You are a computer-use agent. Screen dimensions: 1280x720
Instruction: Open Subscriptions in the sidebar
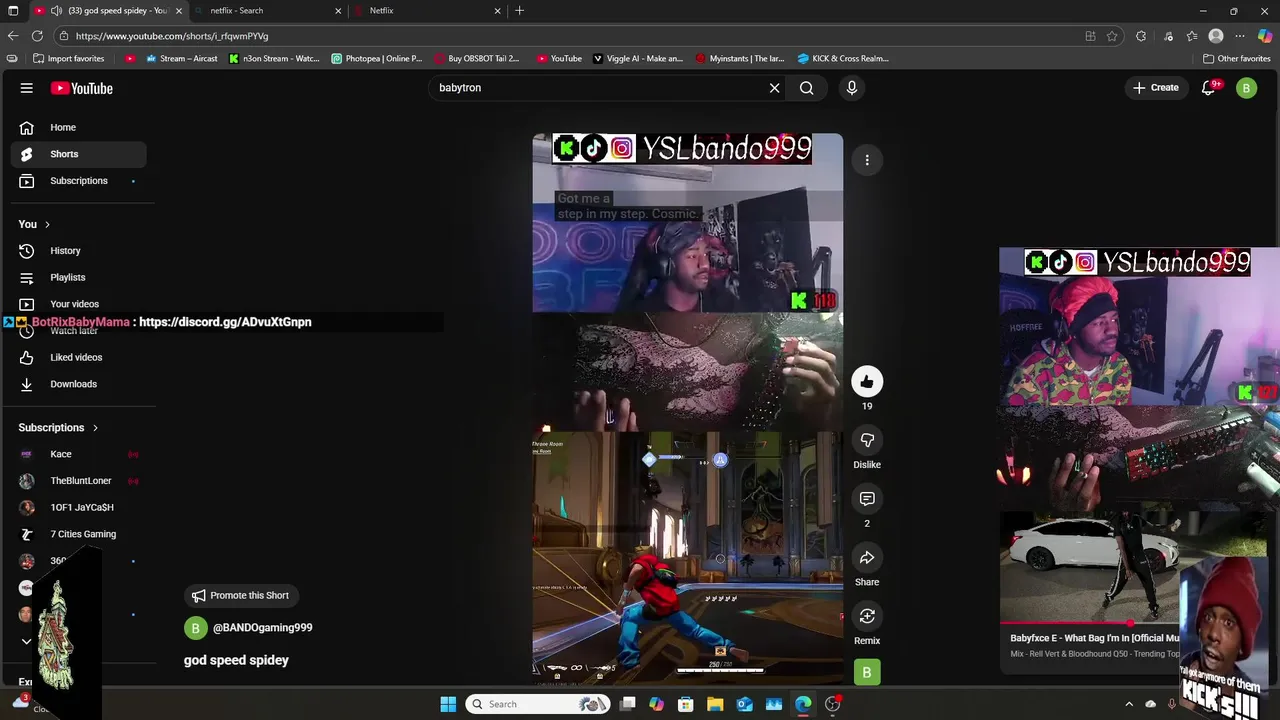(x=78, y=181)
